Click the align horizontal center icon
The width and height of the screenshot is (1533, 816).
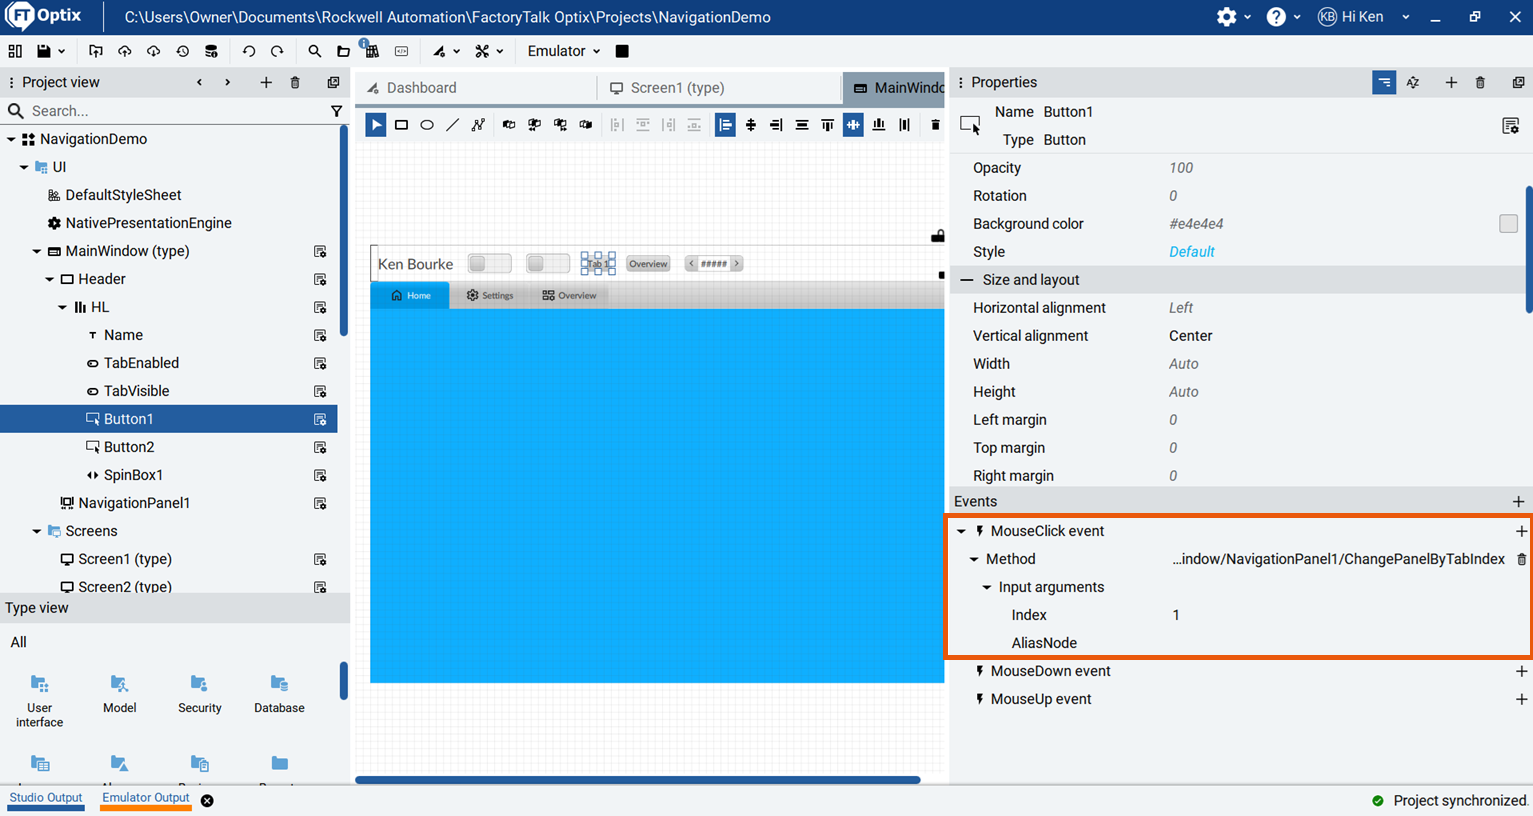tap(751, 125)
